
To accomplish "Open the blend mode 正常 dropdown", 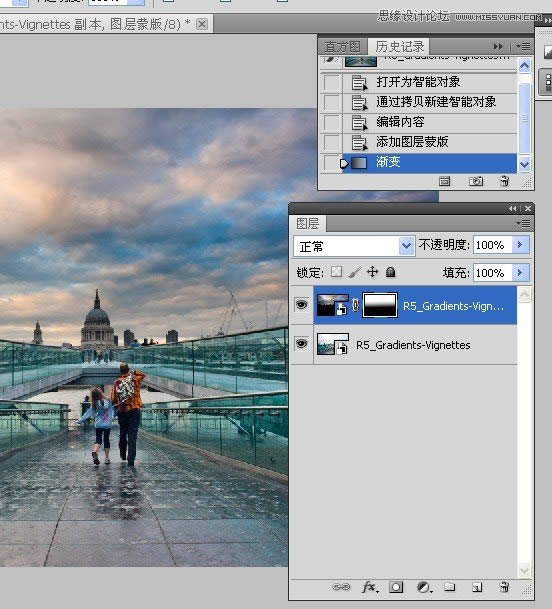I will 354,246.
